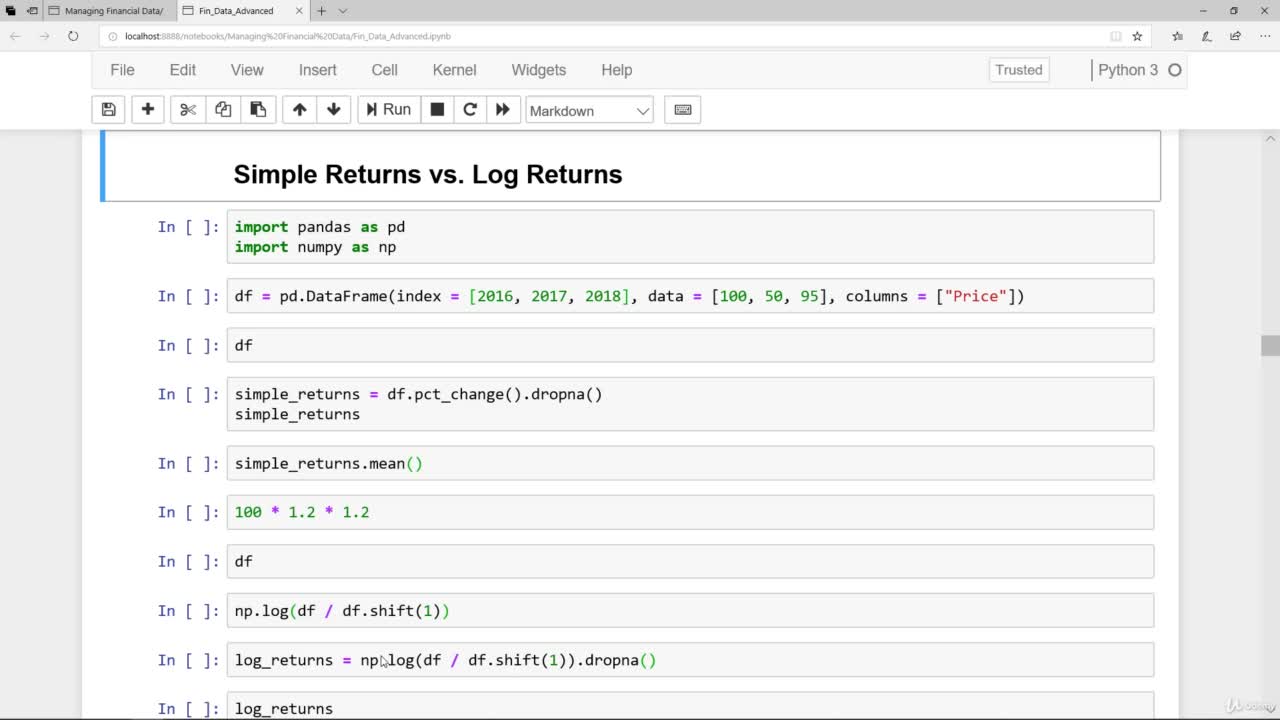Share this page browser icon
Image resolution: width=1280 pixels, height=720 pixels.
click(x=1235, y=36)
